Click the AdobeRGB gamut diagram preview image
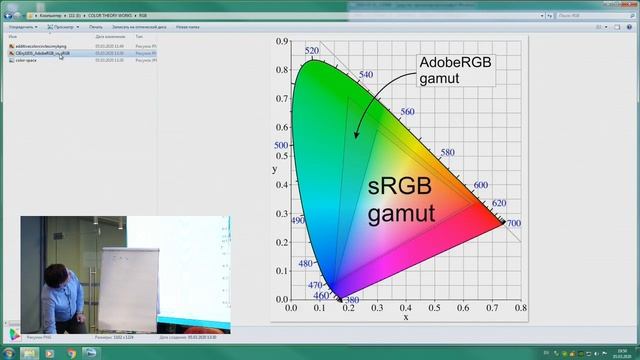 point(399,178)
